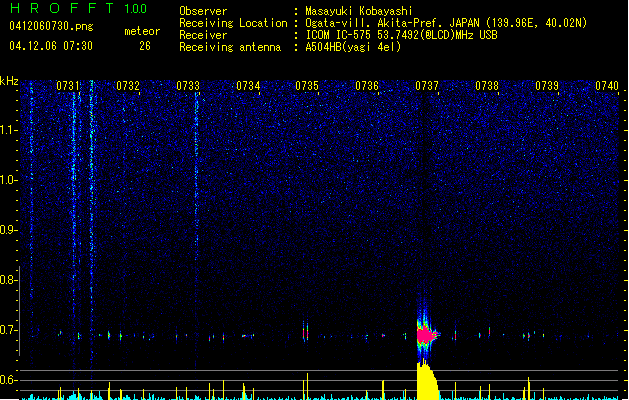Click the 0731 time marker
629x400 pixels.
click(x=67, y=86)
